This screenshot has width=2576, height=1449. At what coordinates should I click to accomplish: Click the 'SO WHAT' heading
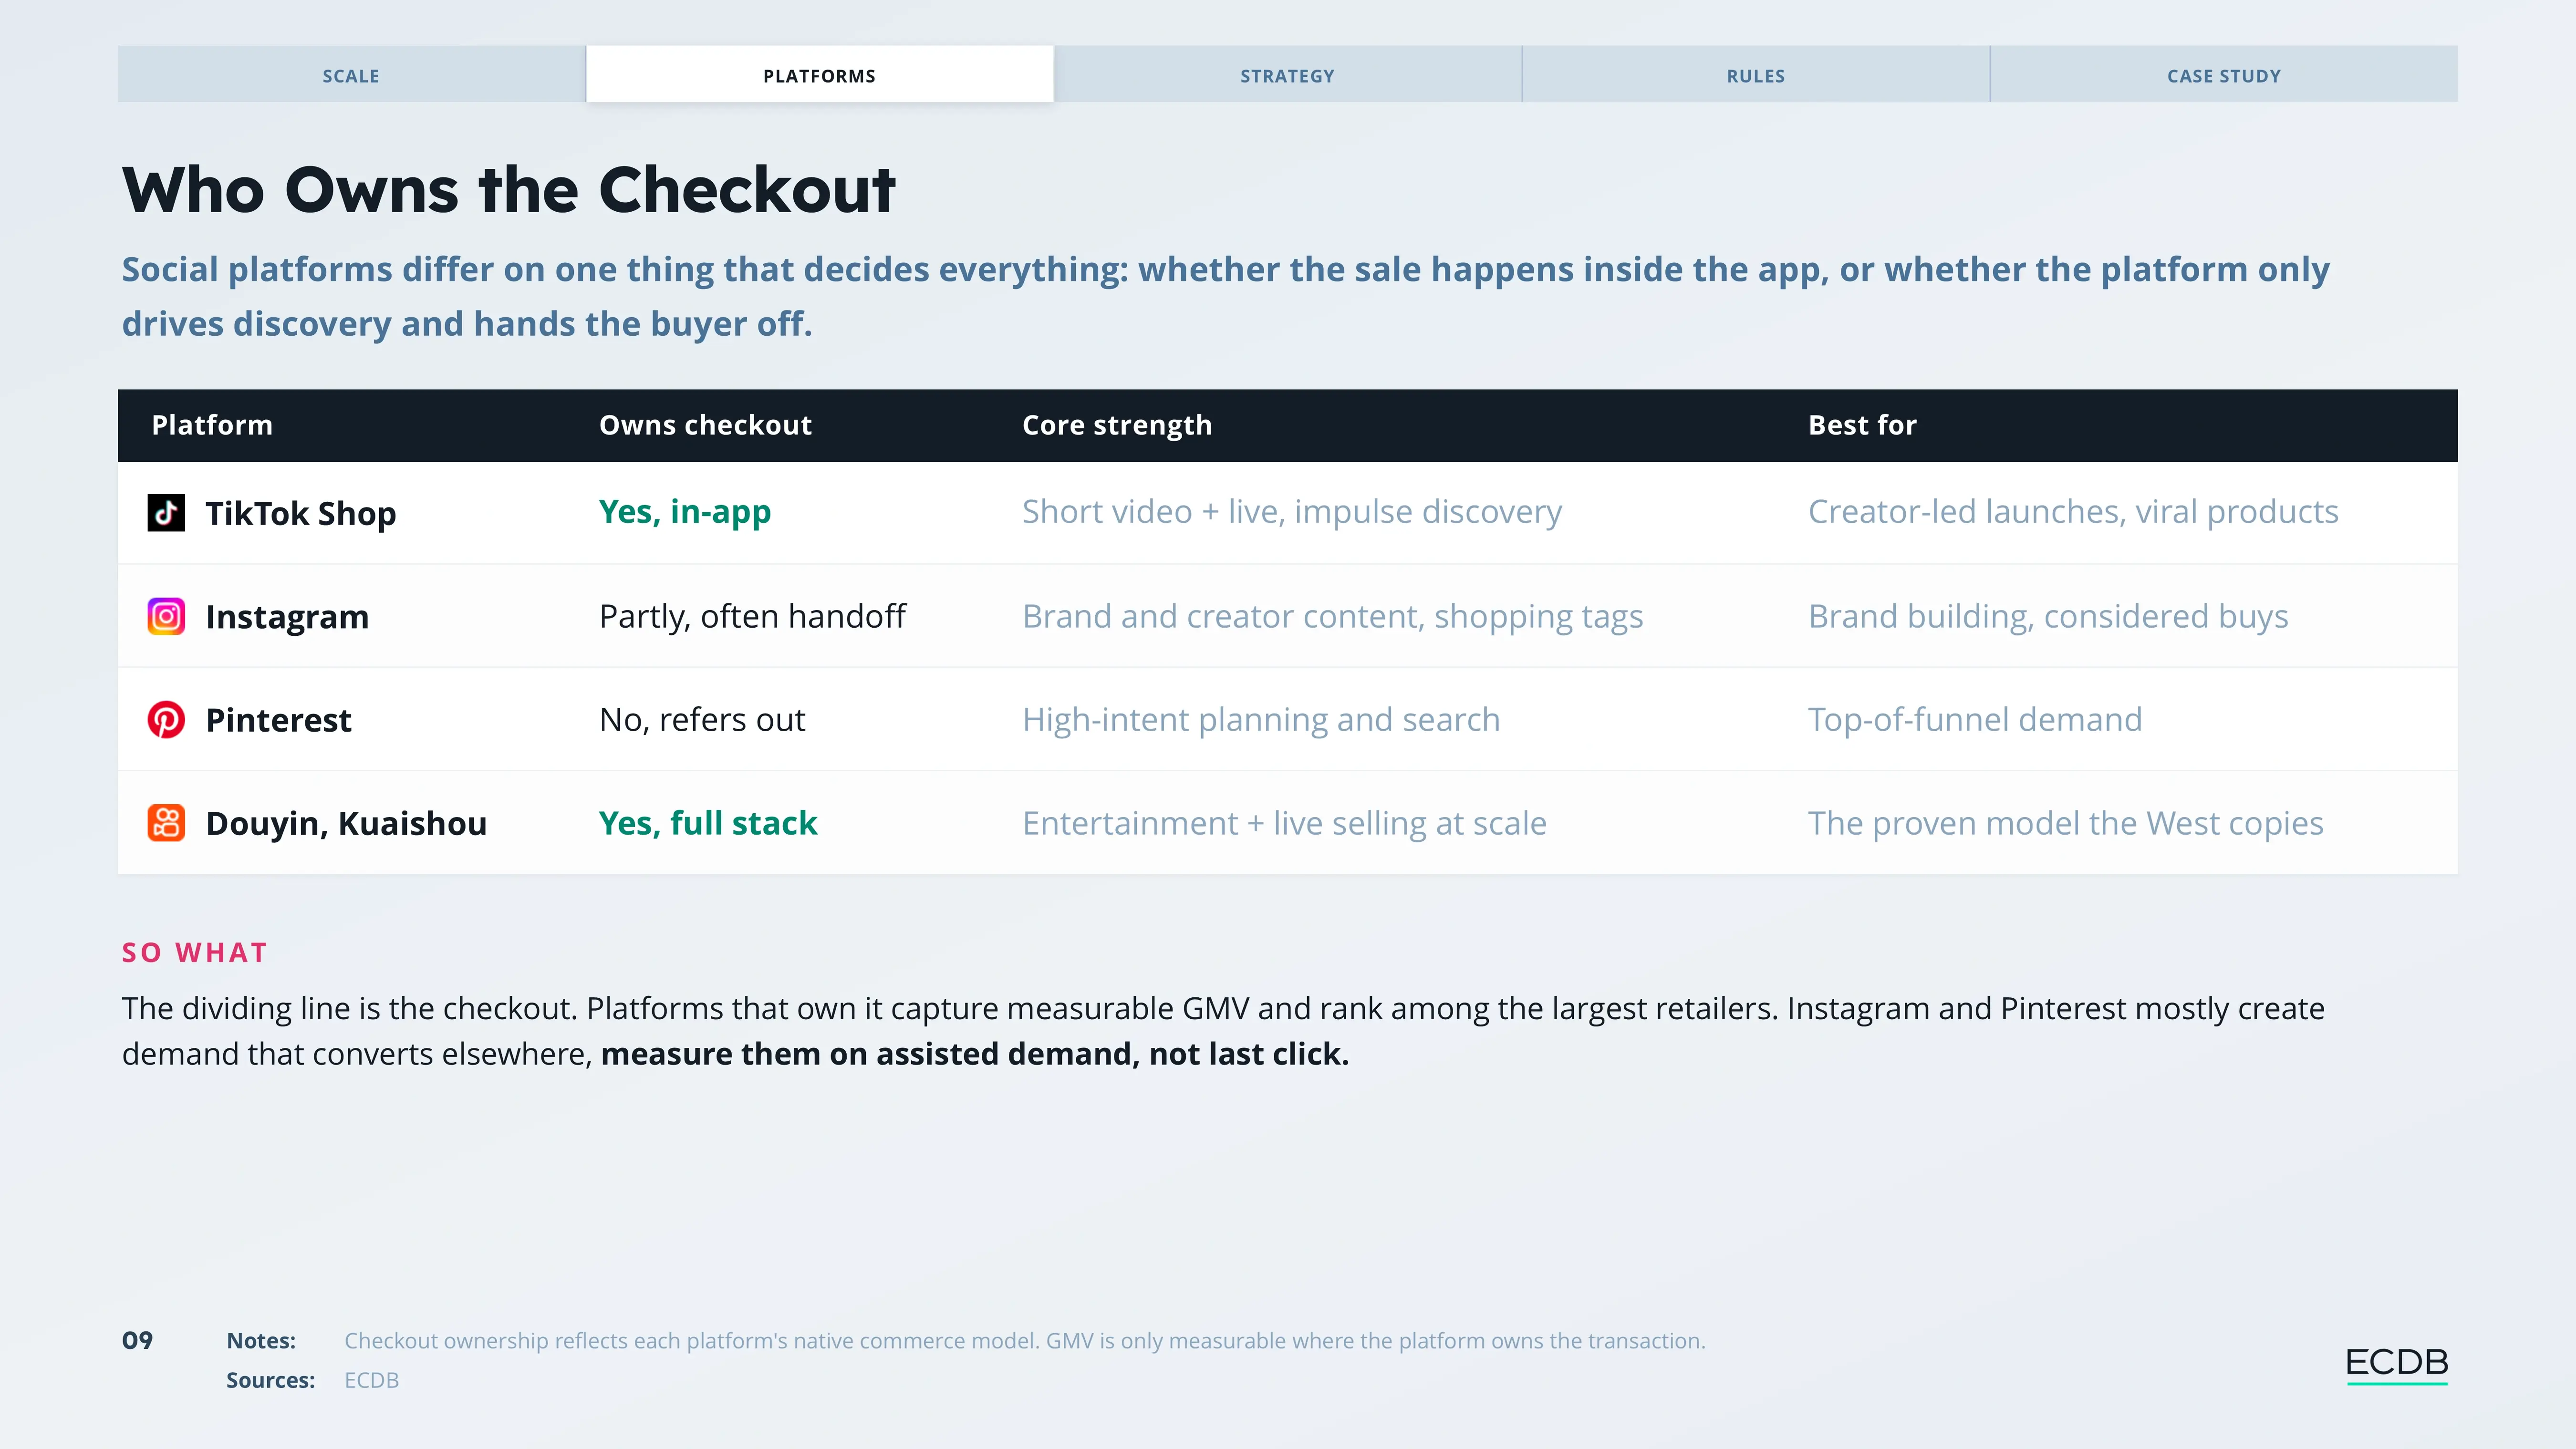(195, 952)
